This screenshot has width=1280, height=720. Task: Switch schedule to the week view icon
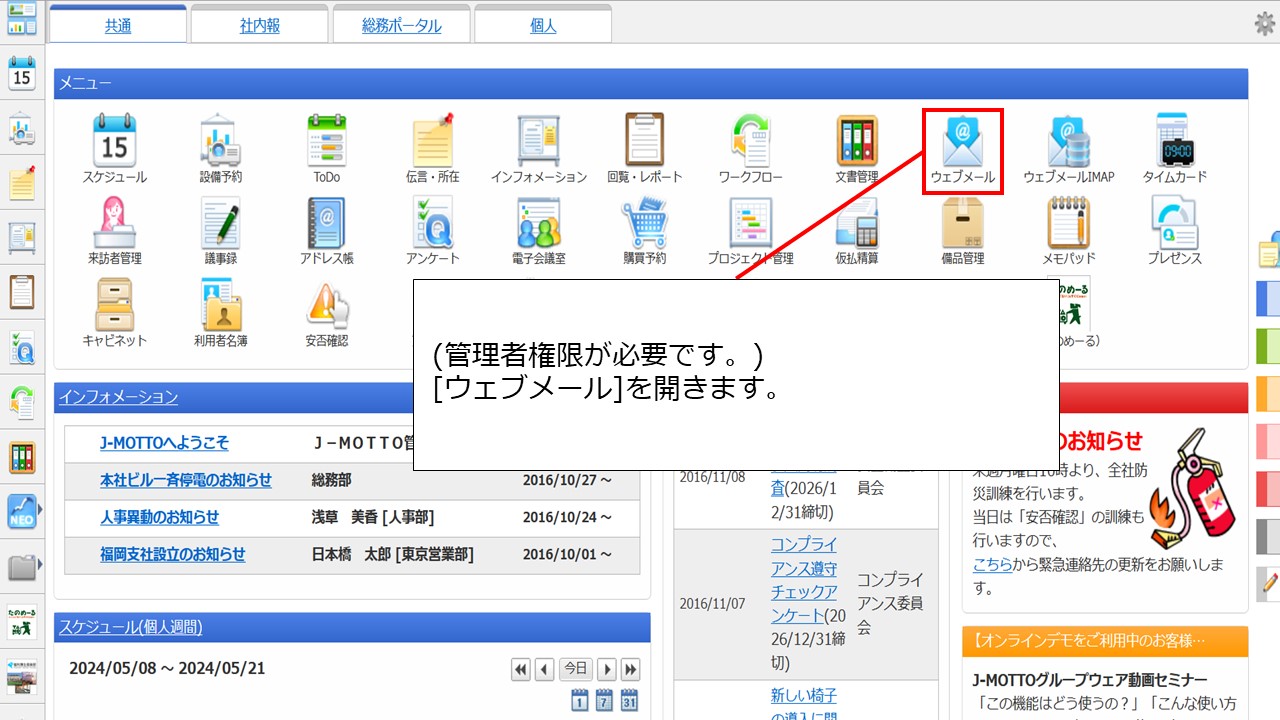click(x=604, y=700)
